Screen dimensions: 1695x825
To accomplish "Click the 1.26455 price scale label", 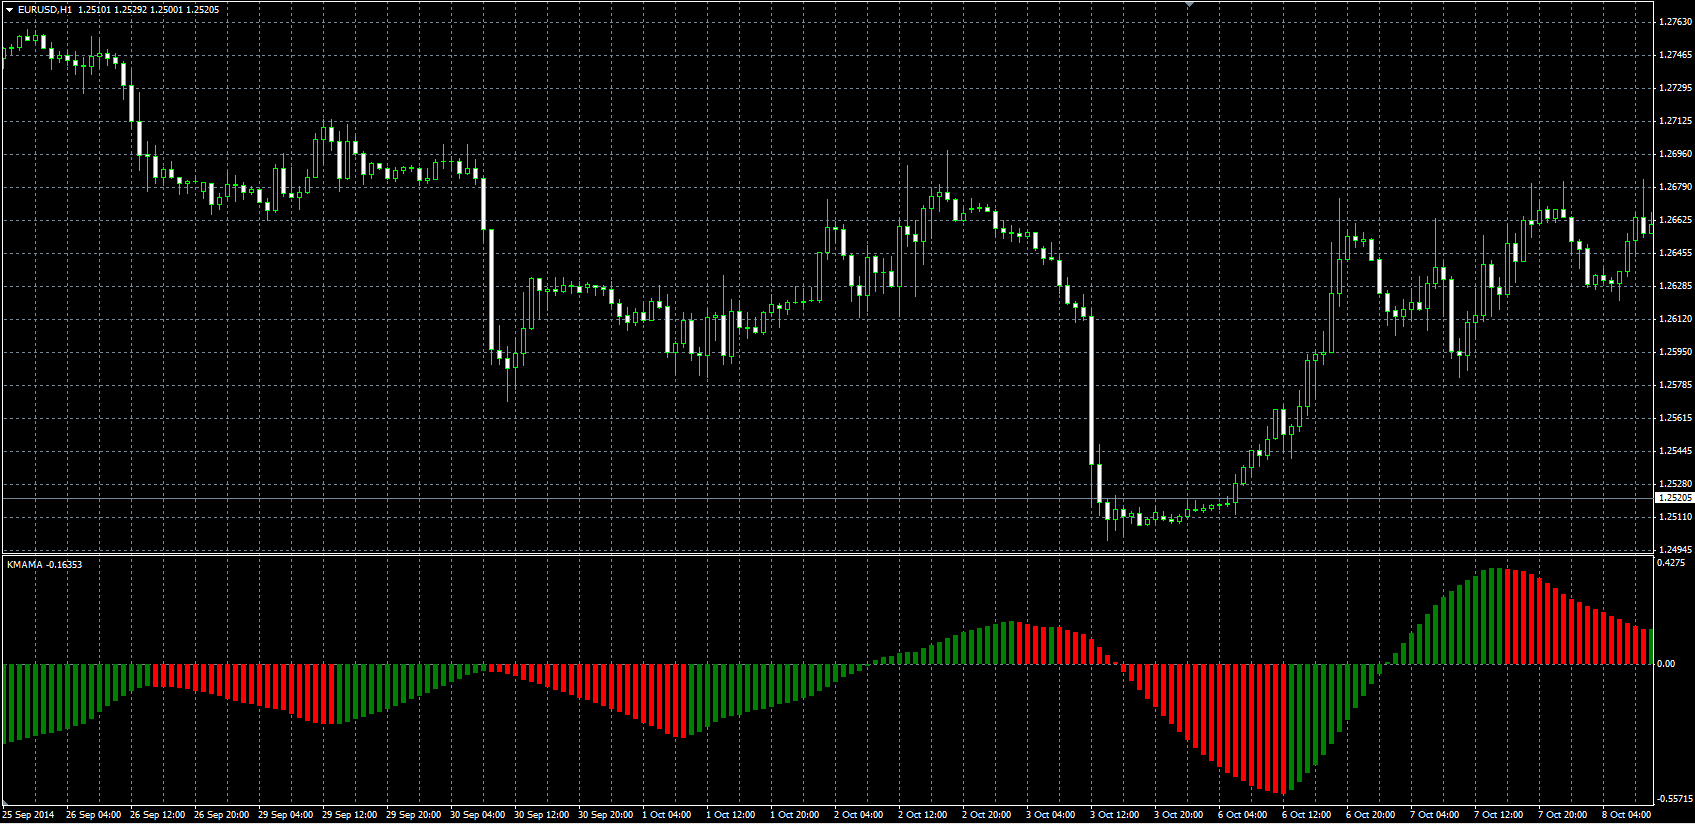I will click(1675, 253).
